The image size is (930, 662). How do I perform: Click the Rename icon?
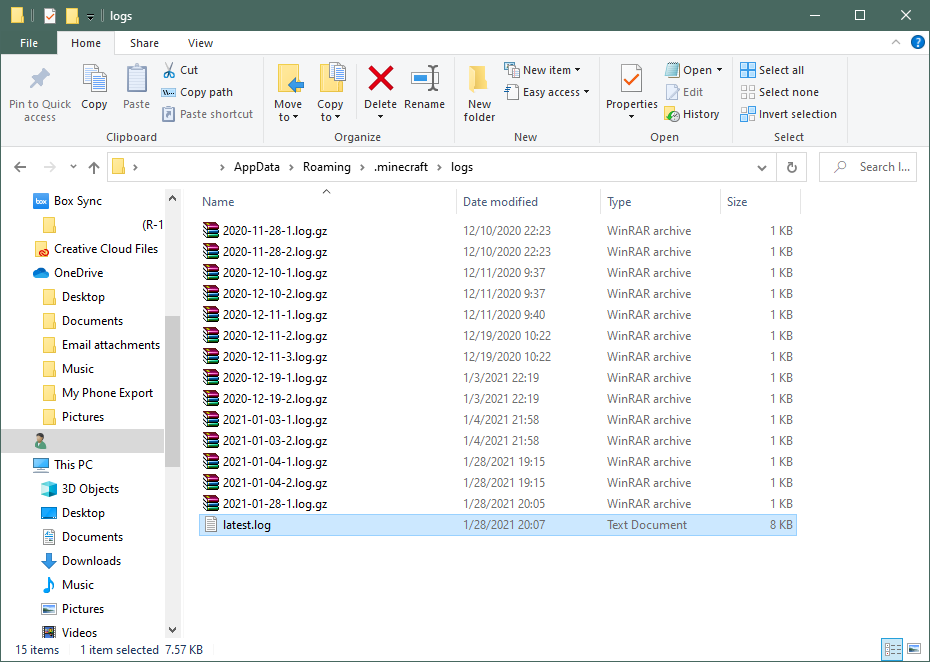(x=425, y=90)
